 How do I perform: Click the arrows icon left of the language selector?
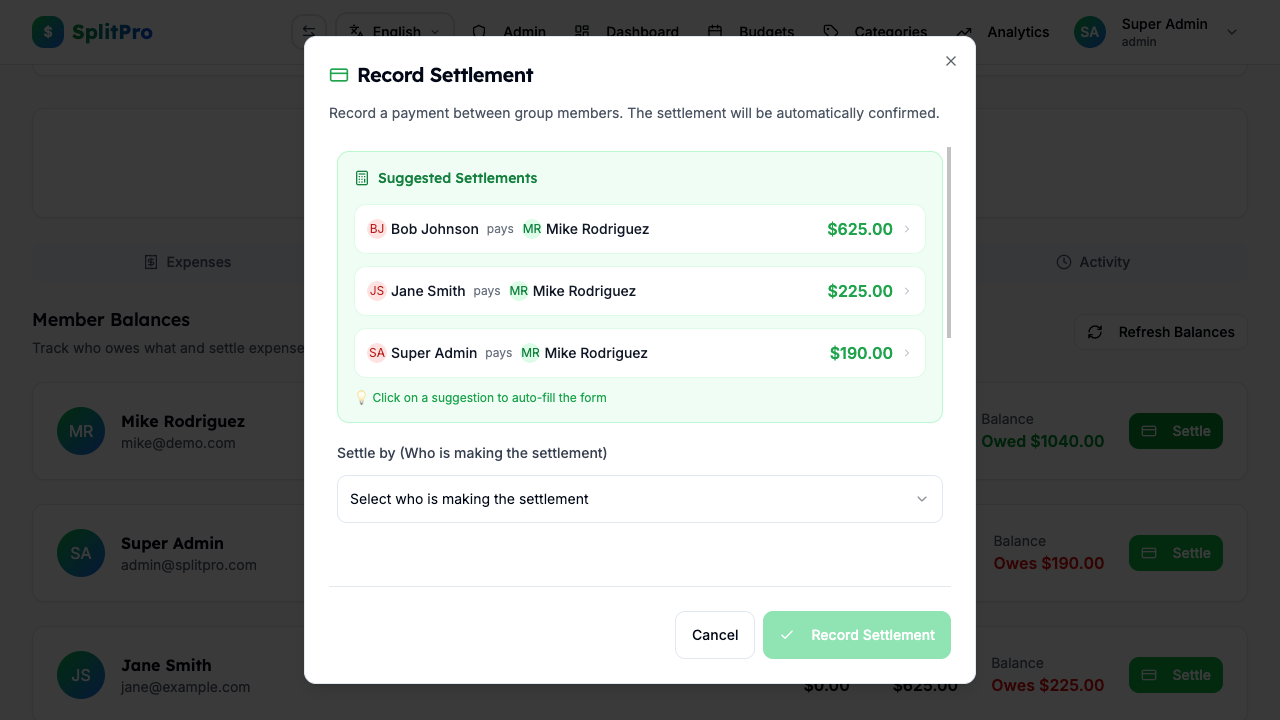pyautogui.click(x=309, y=31)
